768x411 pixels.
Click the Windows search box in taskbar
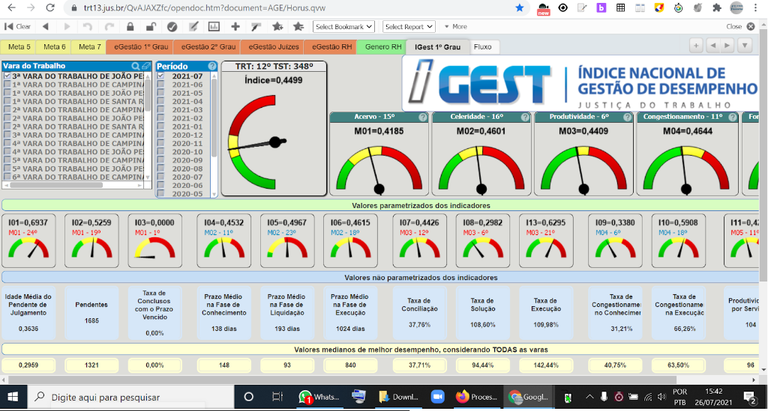[129, 397]
